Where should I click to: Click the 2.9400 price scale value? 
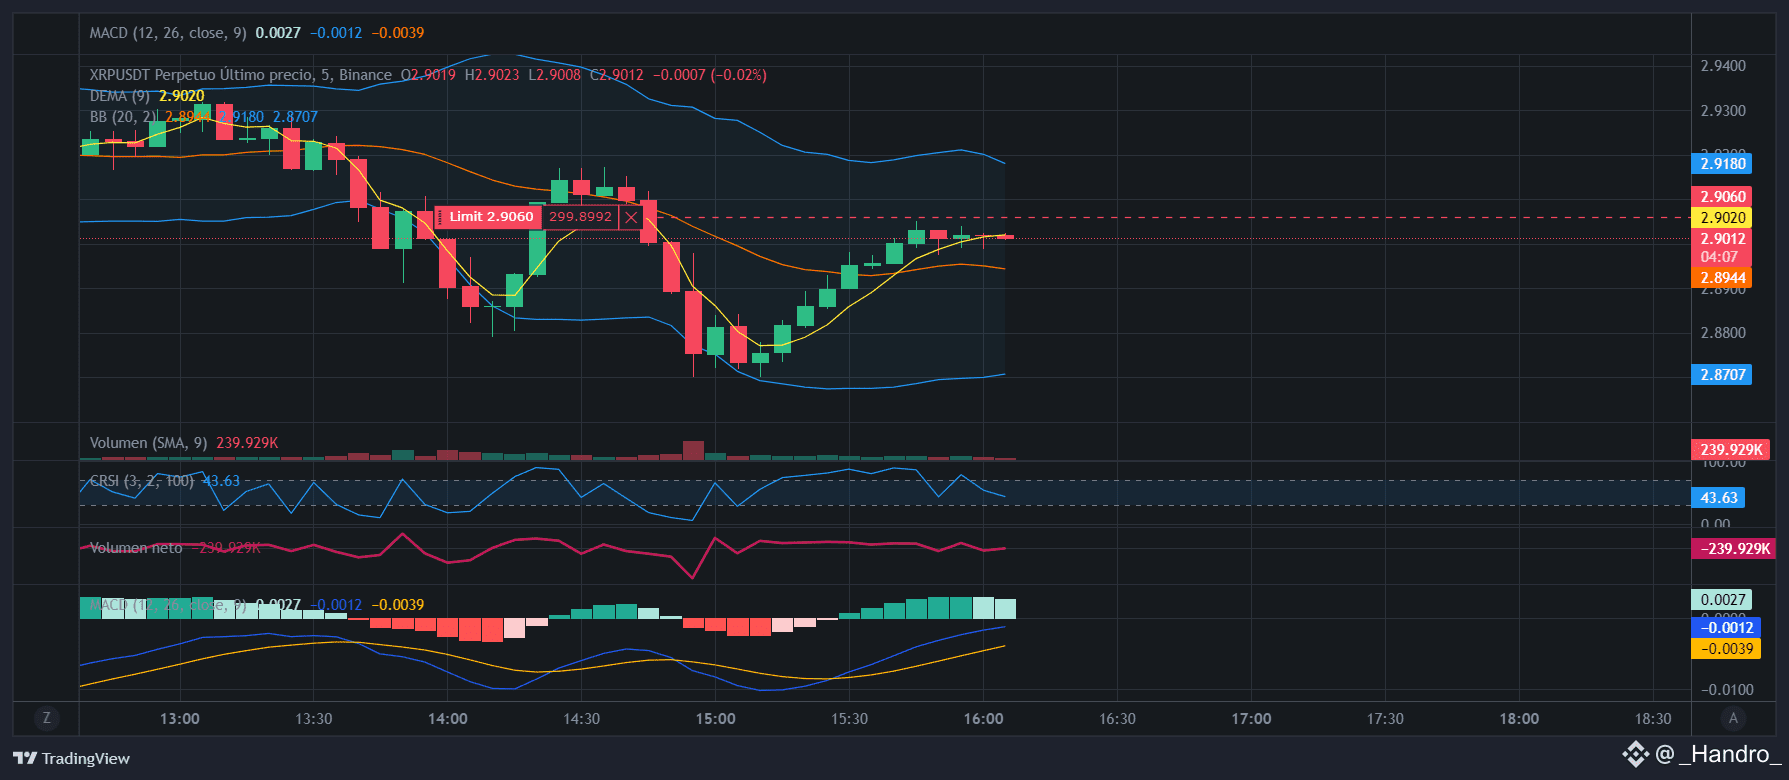click(1723, 66)
